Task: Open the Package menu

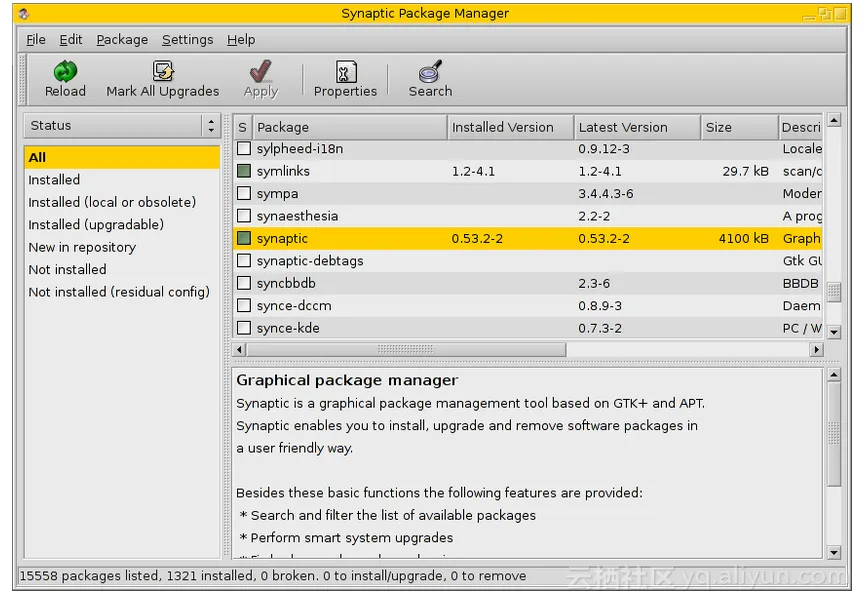Action: (122, 40)
